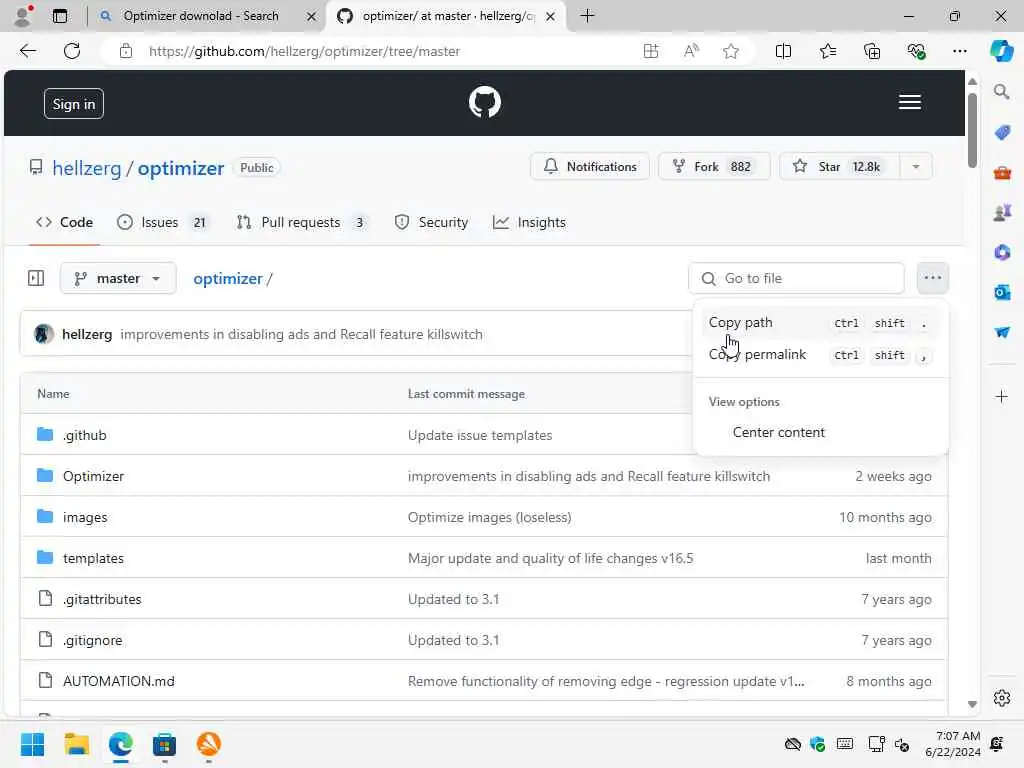Switch to the Issues tab

pos(163,222)
